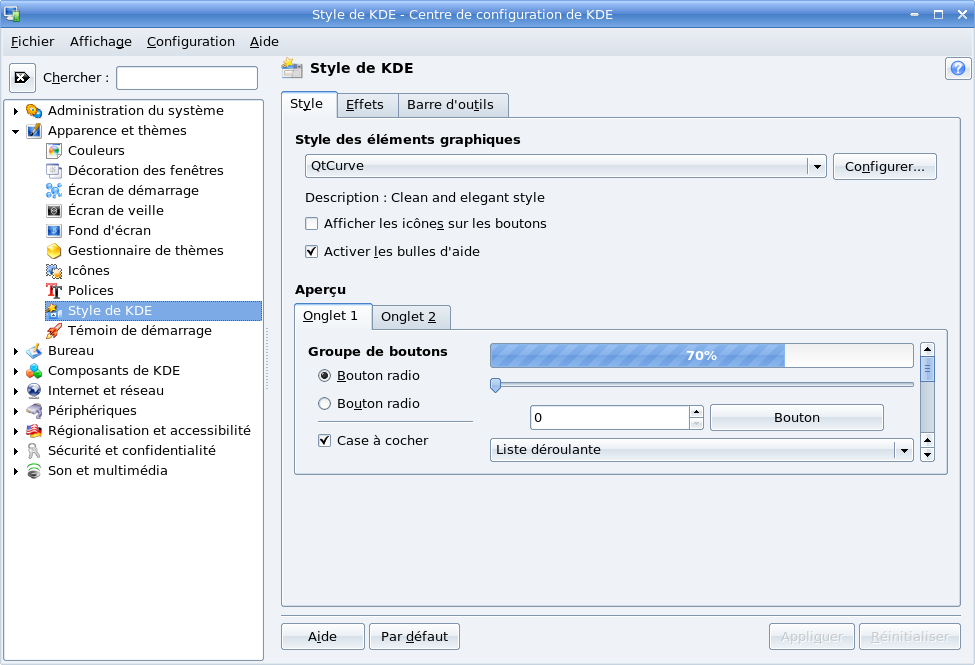
Task: Click the preview Bouton button
Action: coord(797,417)
